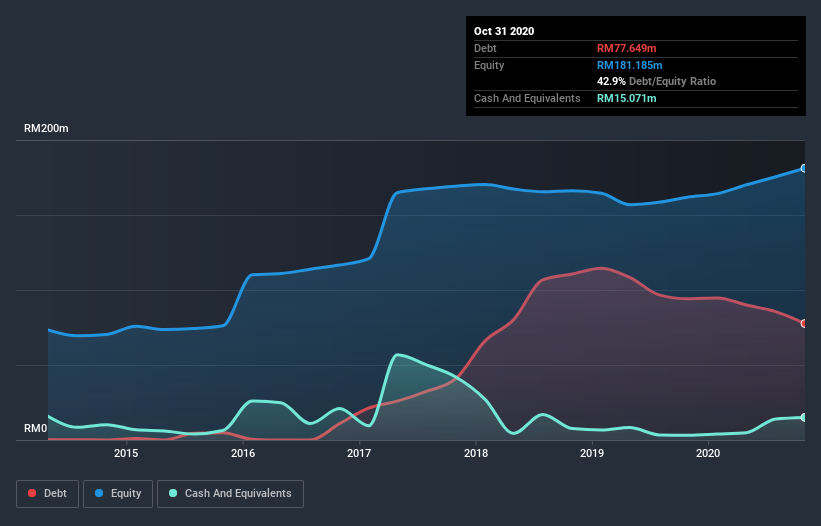Viewport: 821px width, 526px height.
Task: Click Cash And Equivalents label in tooltip
Action: pos(527,98)
